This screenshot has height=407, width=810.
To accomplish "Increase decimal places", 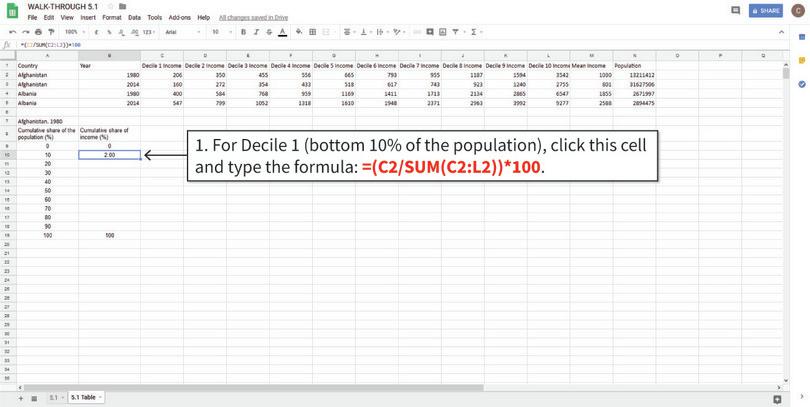I will pyautogui.click(x=135, y=32).
